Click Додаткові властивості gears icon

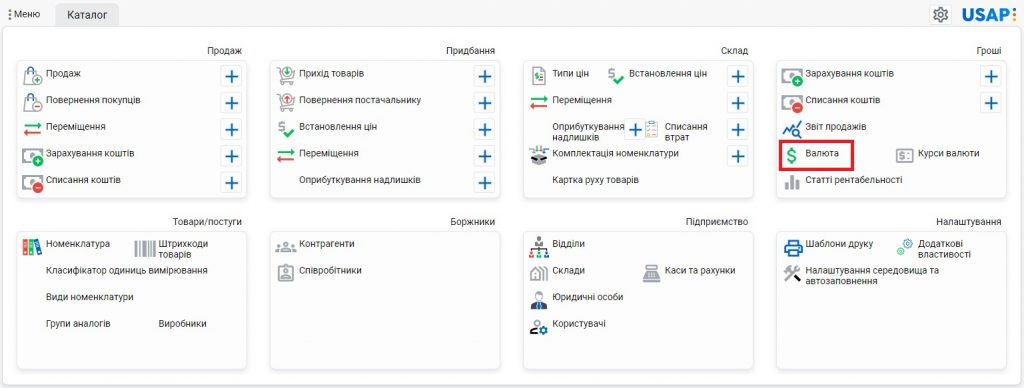tap(904, 246)
